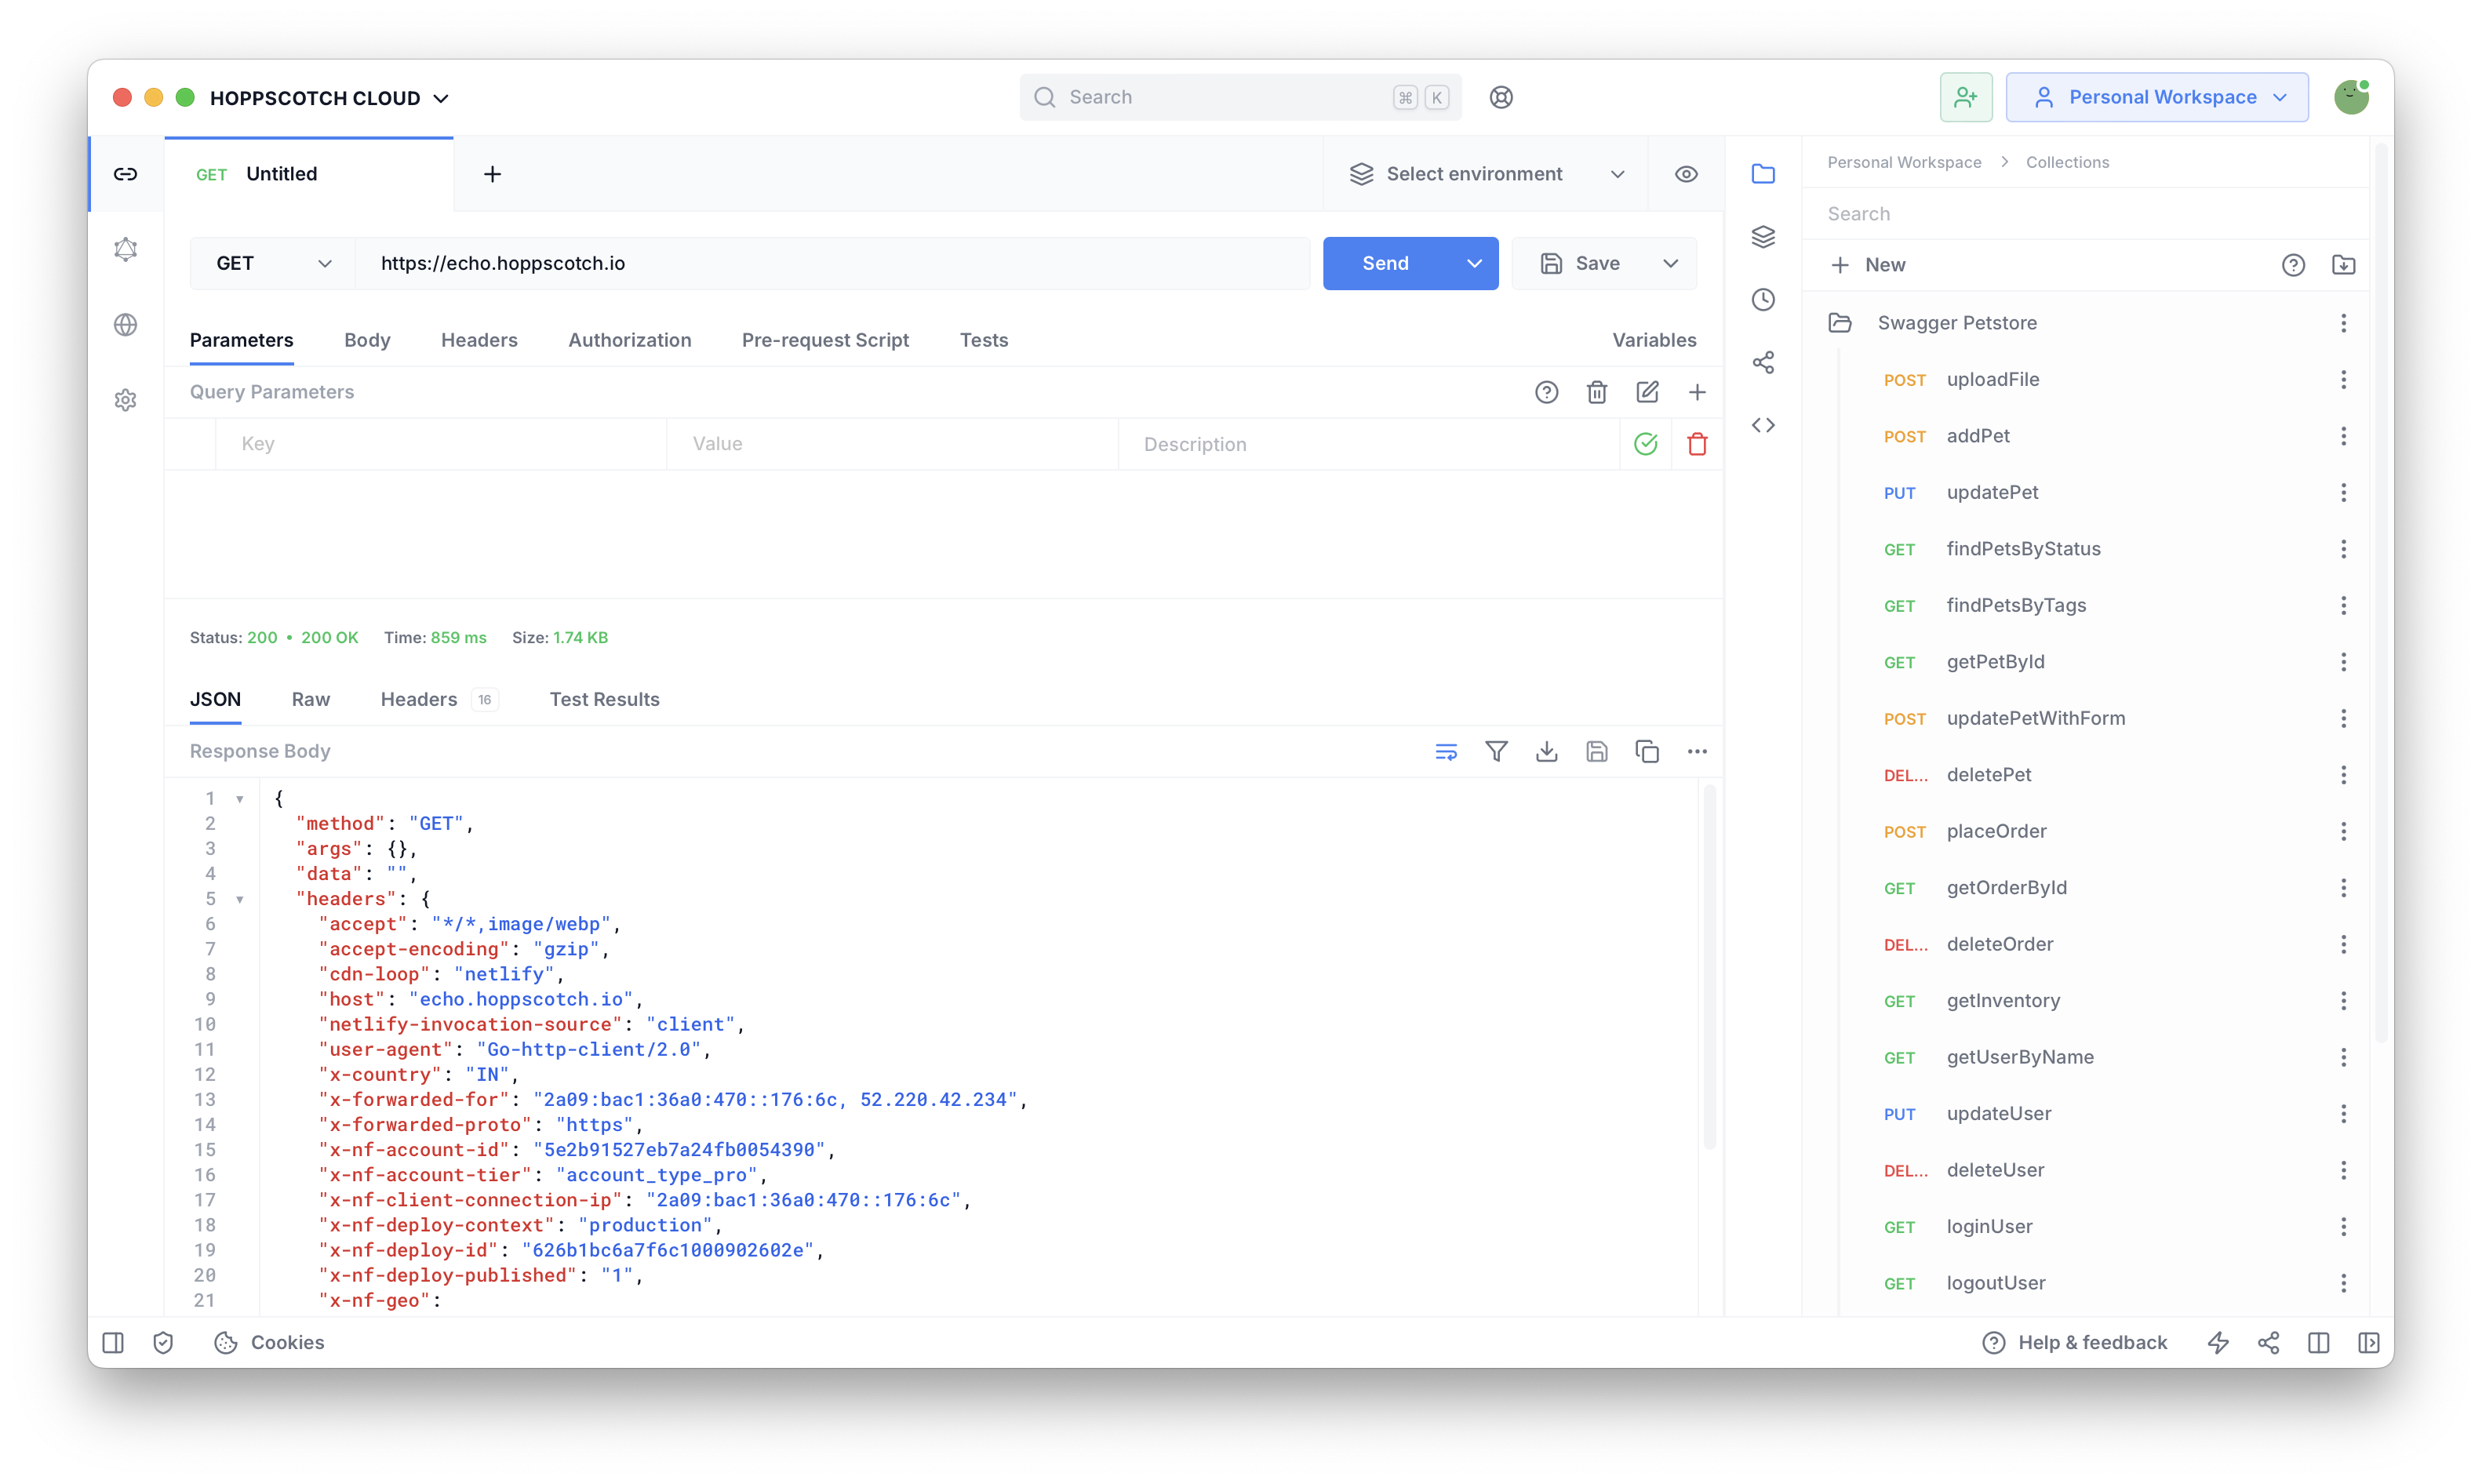Click the support lifebuoy icon in header
Screen dimensions: 2482x1484
[1501, 97]
